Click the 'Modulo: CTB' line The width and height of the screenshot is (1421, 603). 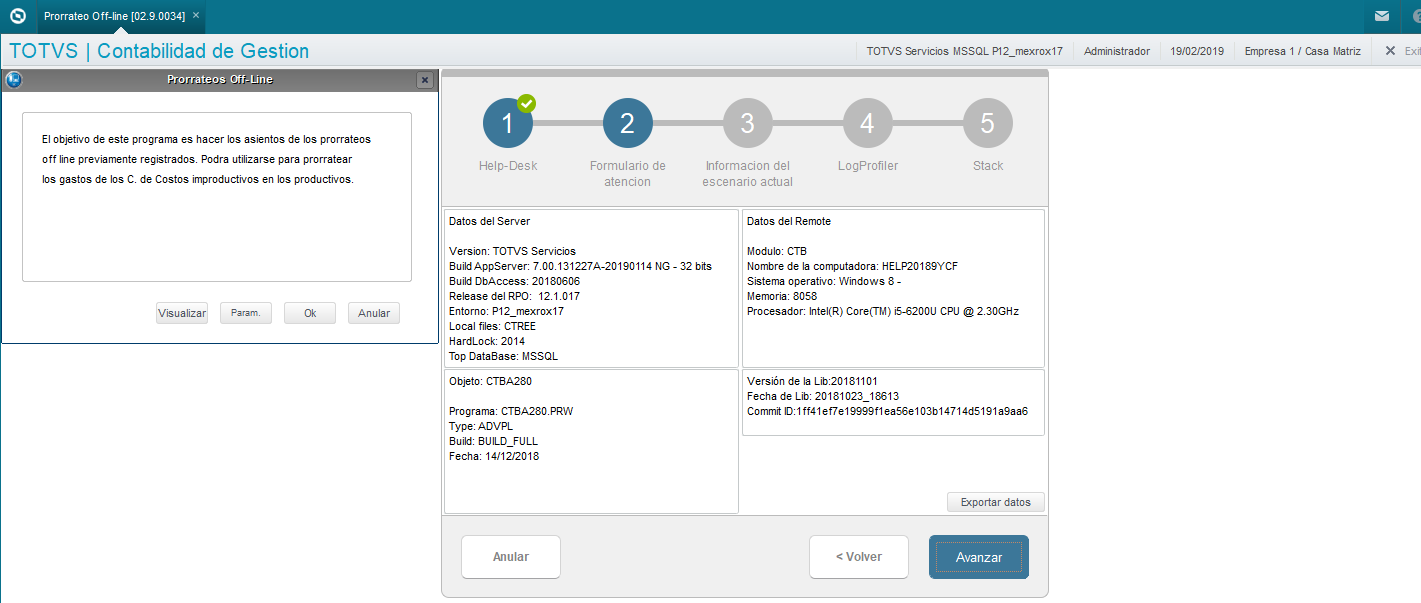pos(776,251)
